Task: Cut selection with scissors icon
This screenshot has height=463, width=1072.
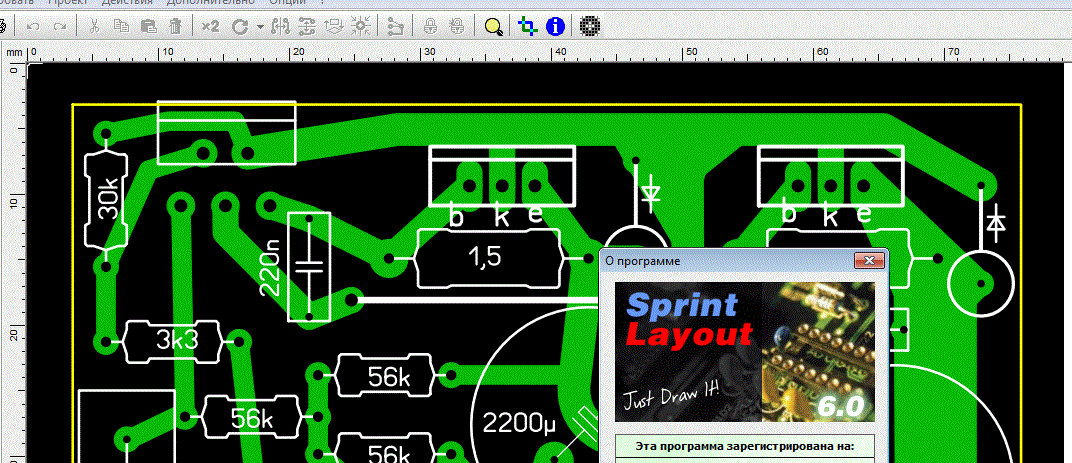Action: (x=95, y=27)
